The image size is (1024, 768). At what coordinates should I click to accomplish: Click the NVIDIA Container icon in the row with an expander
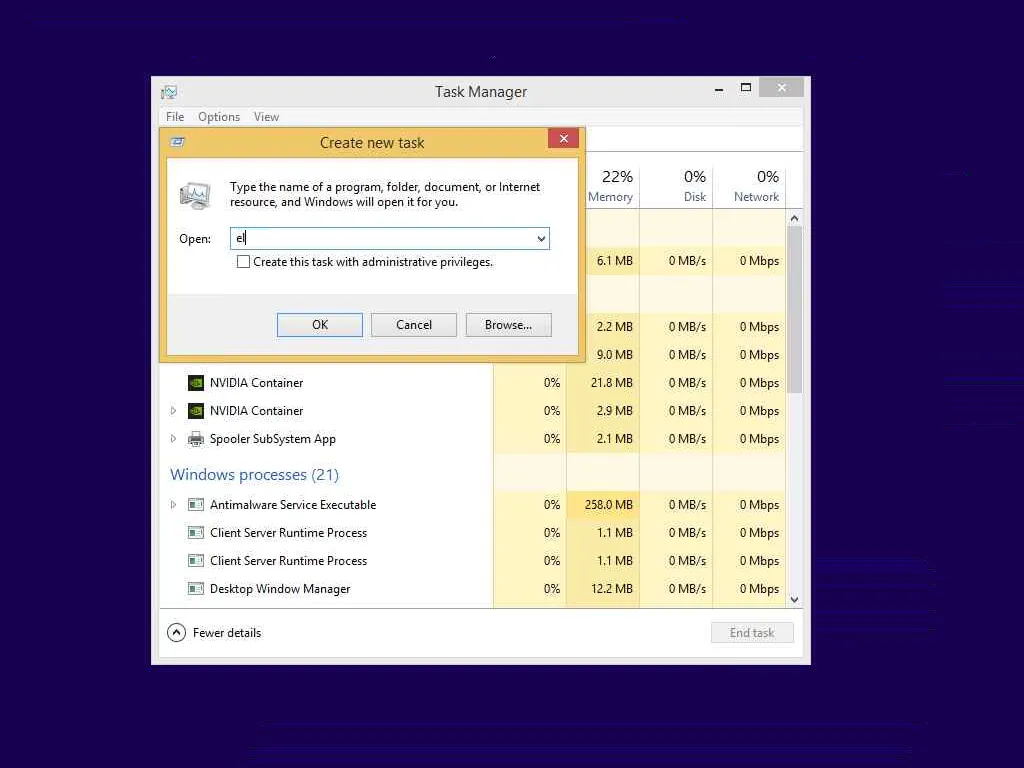196,411
